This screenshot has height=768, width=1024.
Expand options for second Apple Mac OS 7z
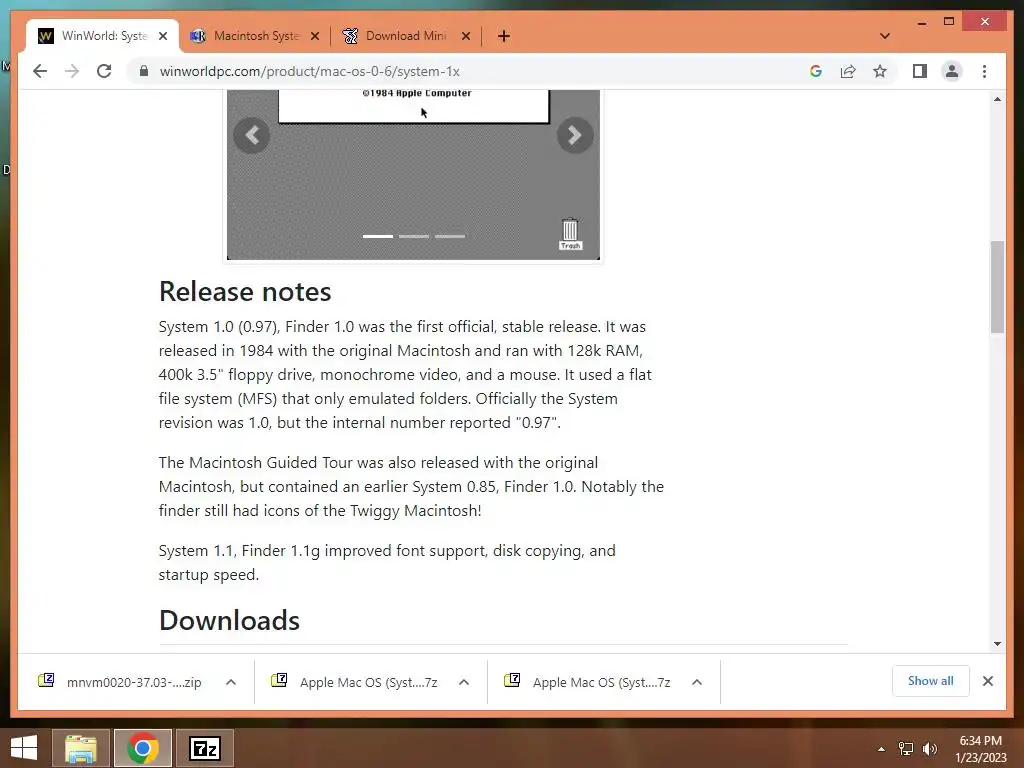697,682
